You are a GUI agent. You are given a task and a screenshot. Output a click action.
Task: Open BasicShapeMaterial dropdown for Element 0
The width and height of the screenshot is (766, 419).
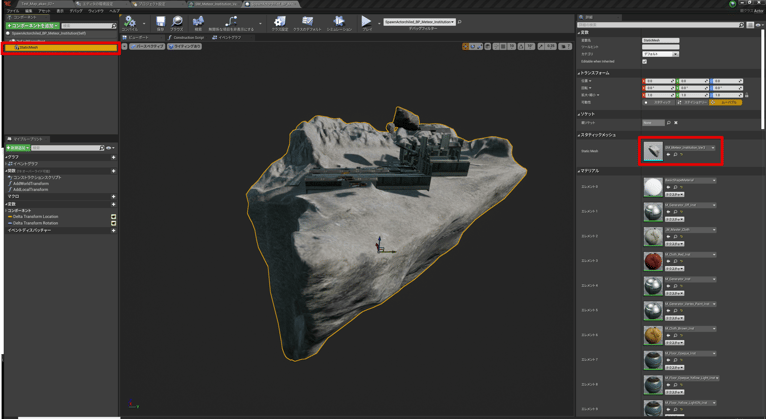[689, 181]
